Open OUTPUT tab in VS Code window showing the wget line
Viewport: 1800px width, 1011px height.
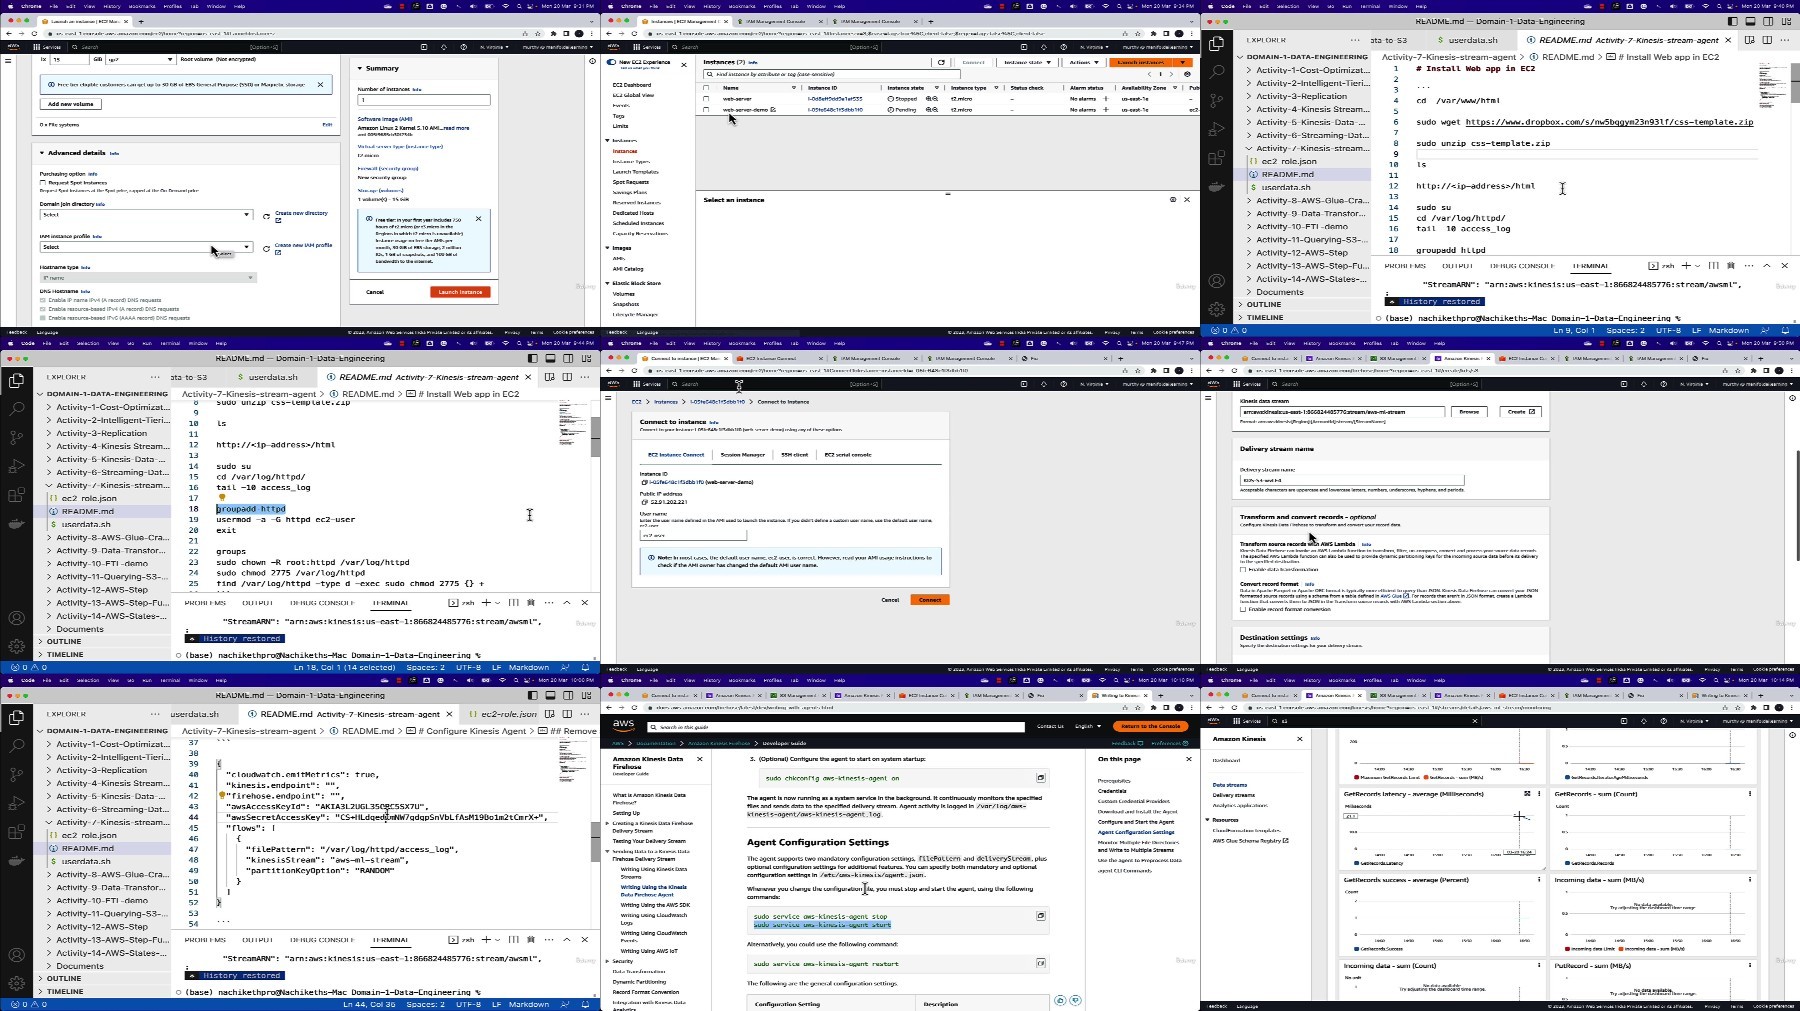(x=1457, y=266)
